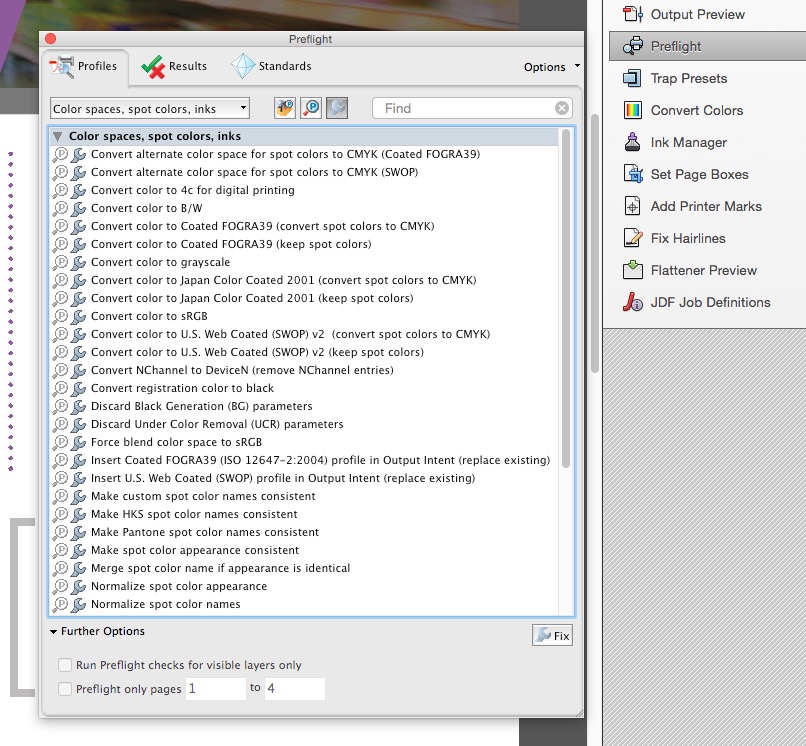The height and width of the screenshot is (746, 806).
Task: Click the Preflight tool icon in sidebar
Action: click(x=633, y=46)
